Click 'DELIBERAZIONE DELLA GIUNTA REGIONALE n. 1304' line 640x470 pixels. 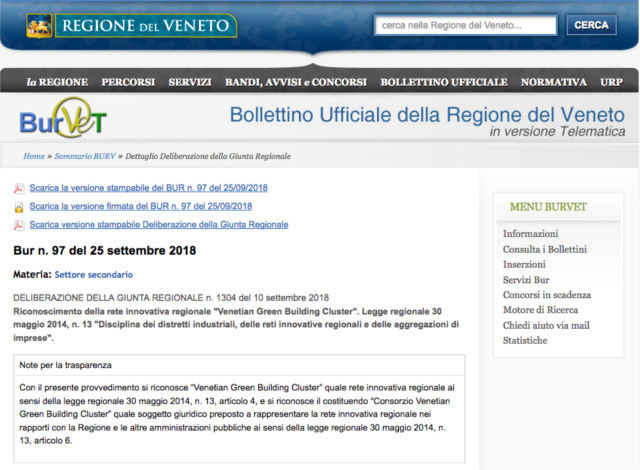[x=171, y=298]
